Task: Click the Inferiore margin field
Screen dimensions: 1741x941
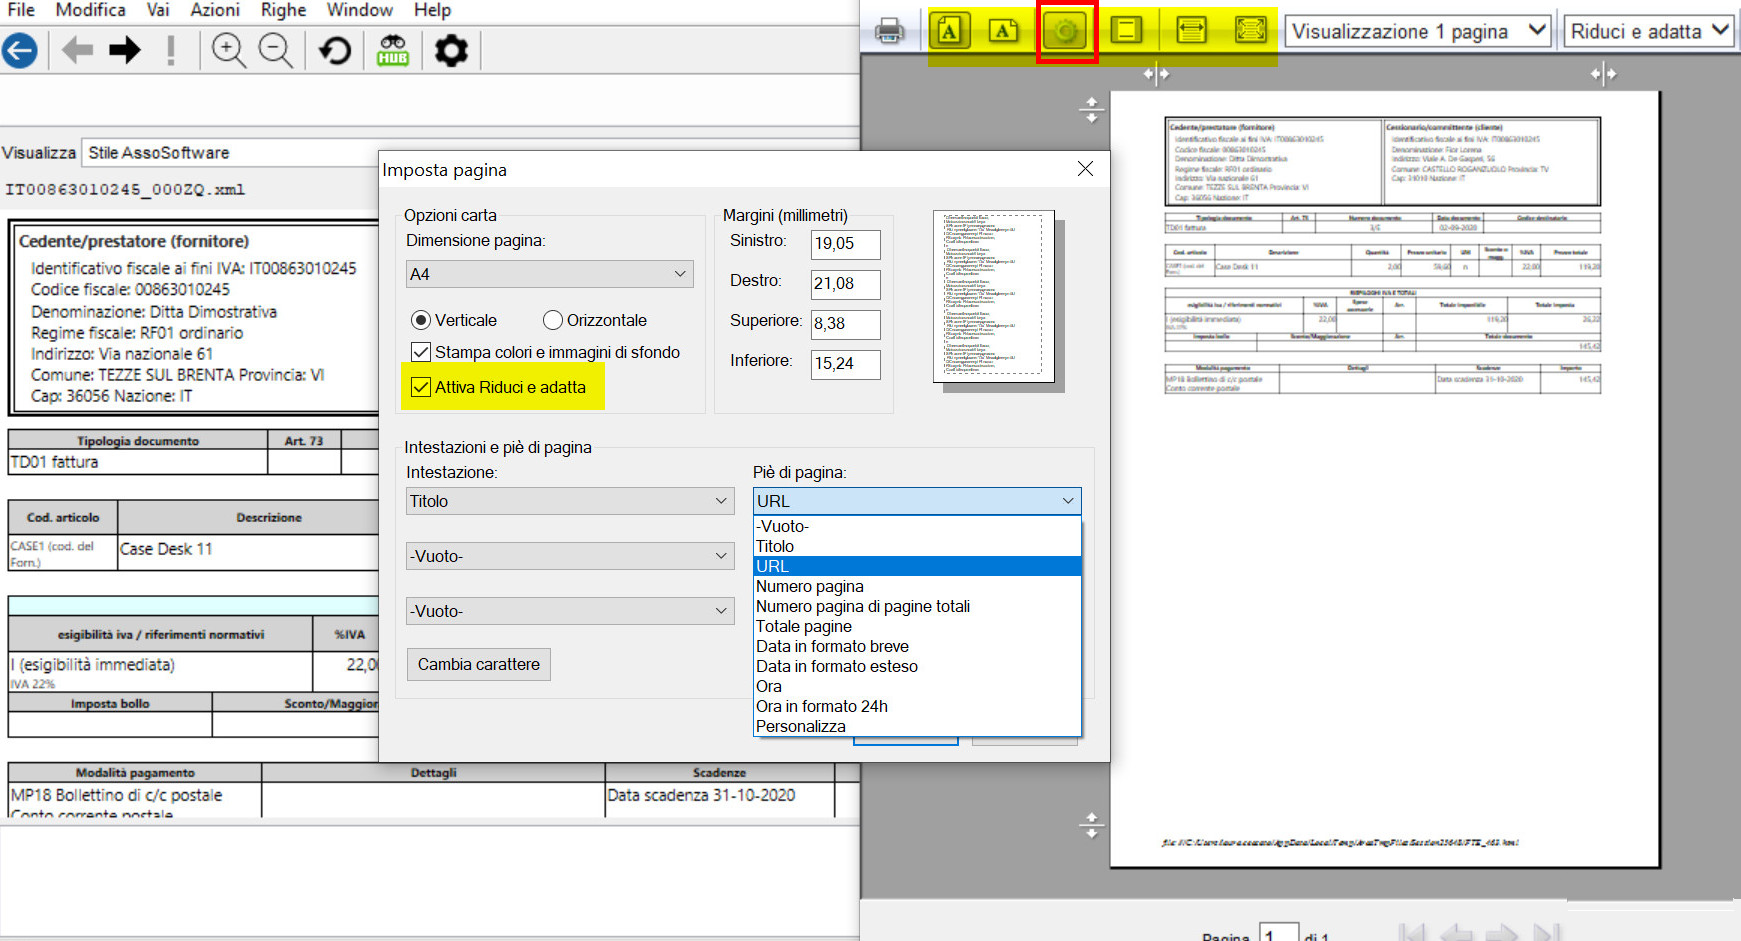Action: 845,364
